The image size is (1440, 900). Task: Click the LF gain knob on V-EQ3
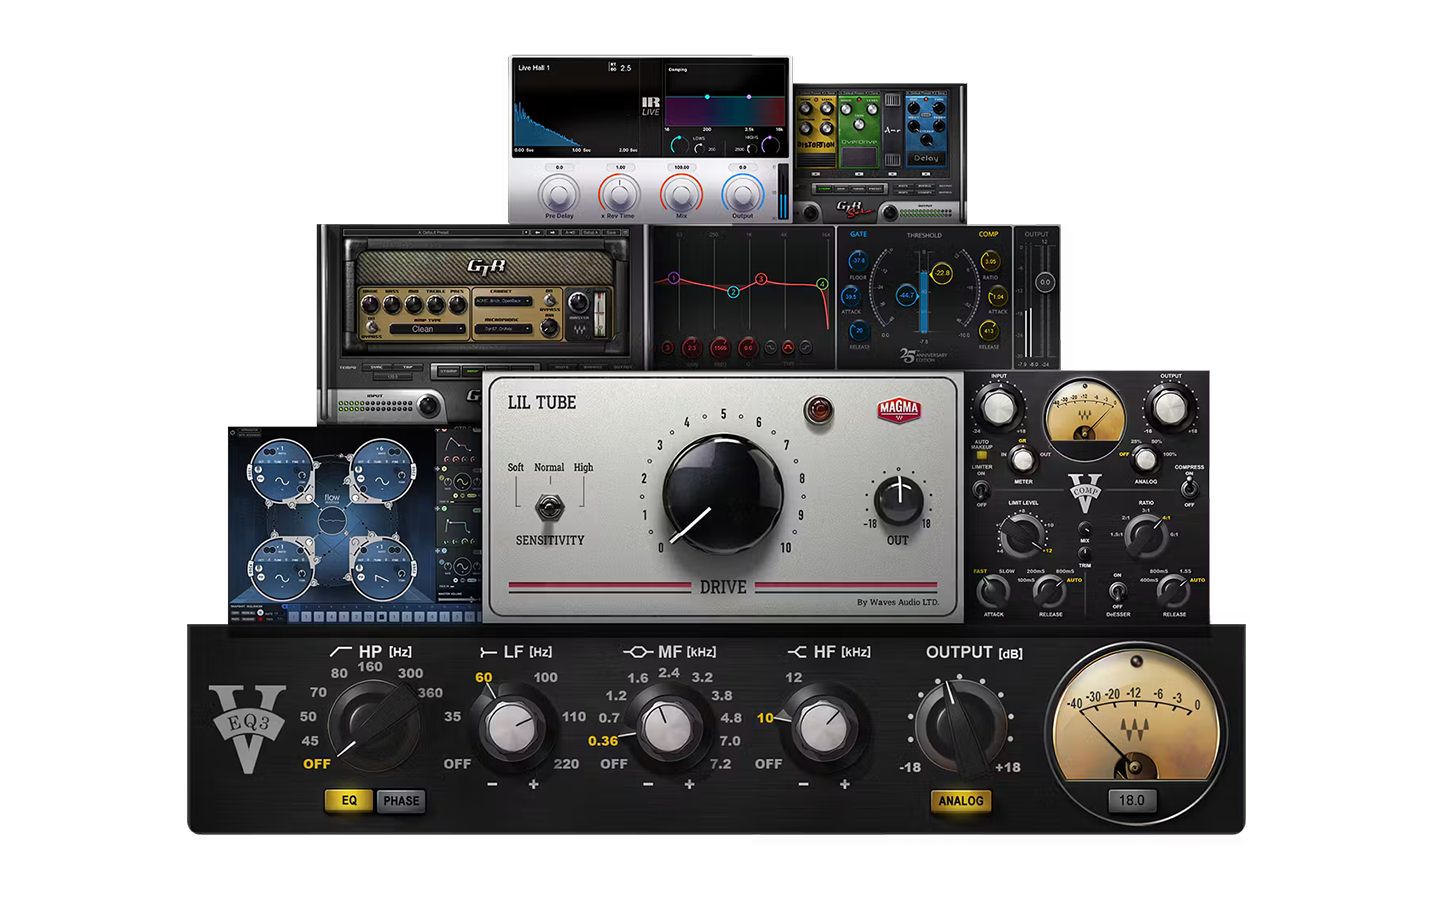tap(512, 728)
